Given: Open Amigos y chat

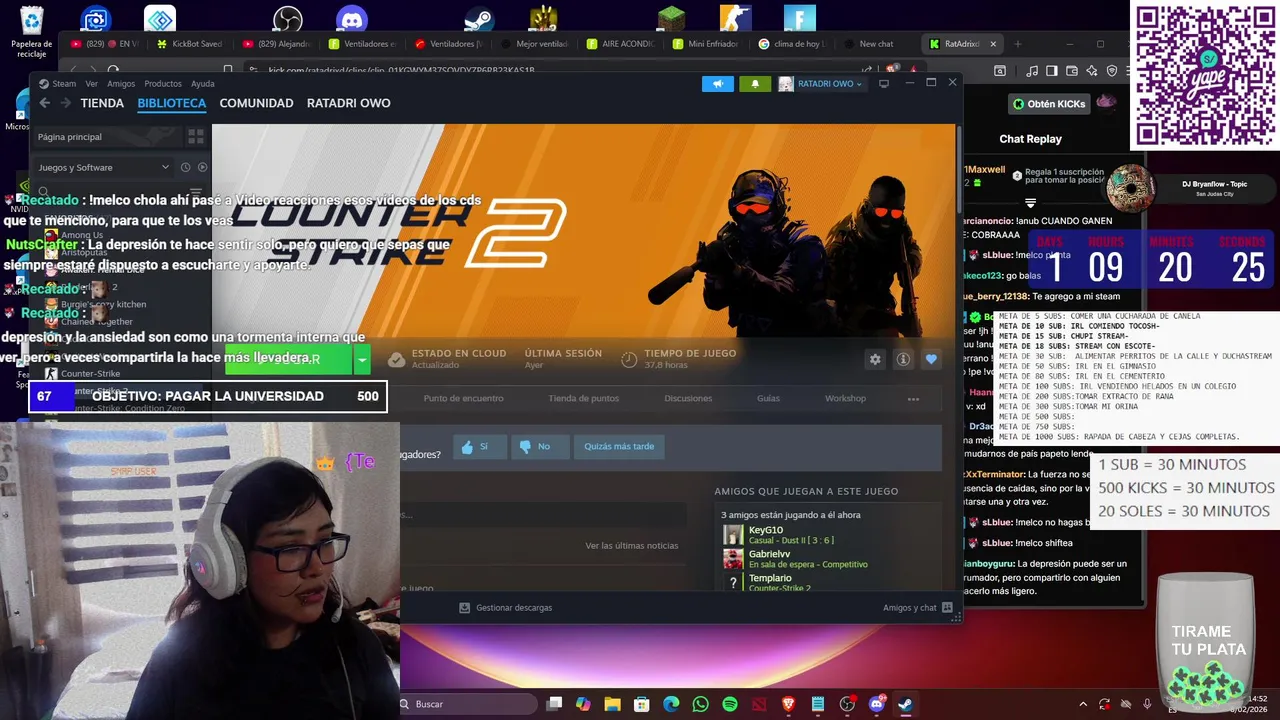Looking at the screenshot, I should (x=918, y=607).
